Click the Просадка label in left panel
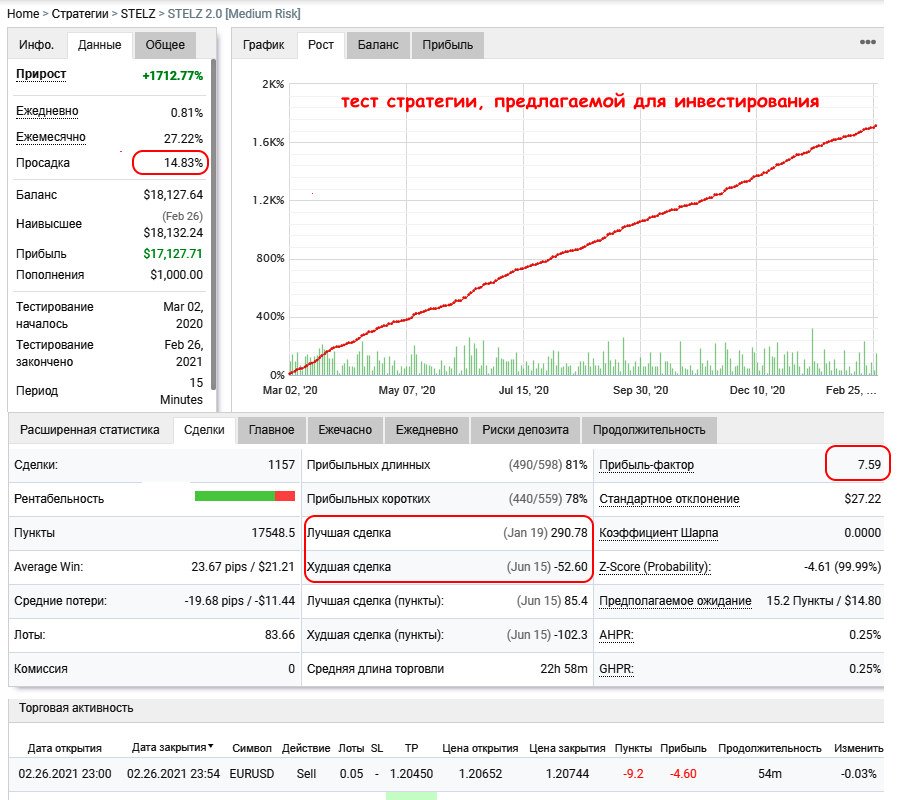Image resolution: width=900 pixels, height=800 pixels. pyautogui.click(x=43, y=163)
